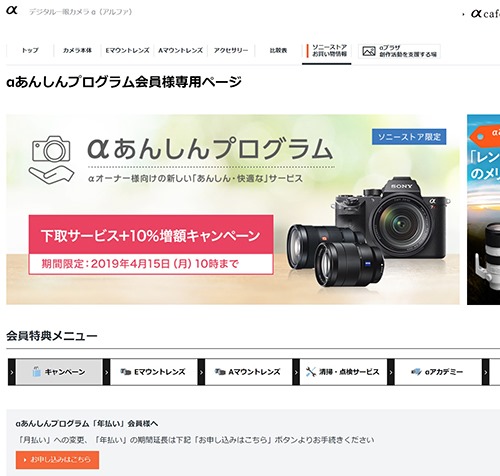Select the アクセサリー navigation item
The height and width of the screenshot is (476, 500).
pos(231,50)
